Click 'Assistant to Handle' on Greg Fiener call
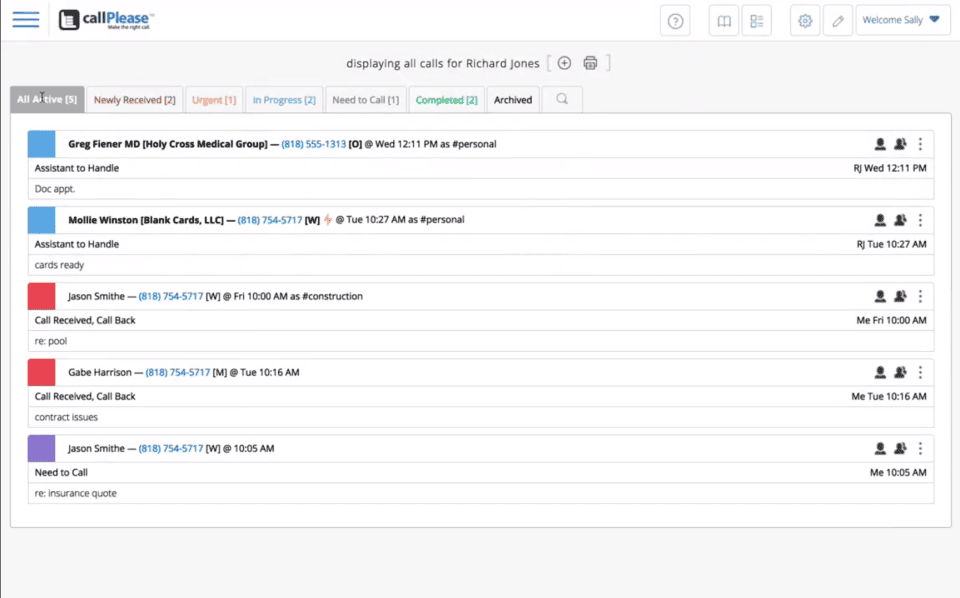 tap(77, 168)
